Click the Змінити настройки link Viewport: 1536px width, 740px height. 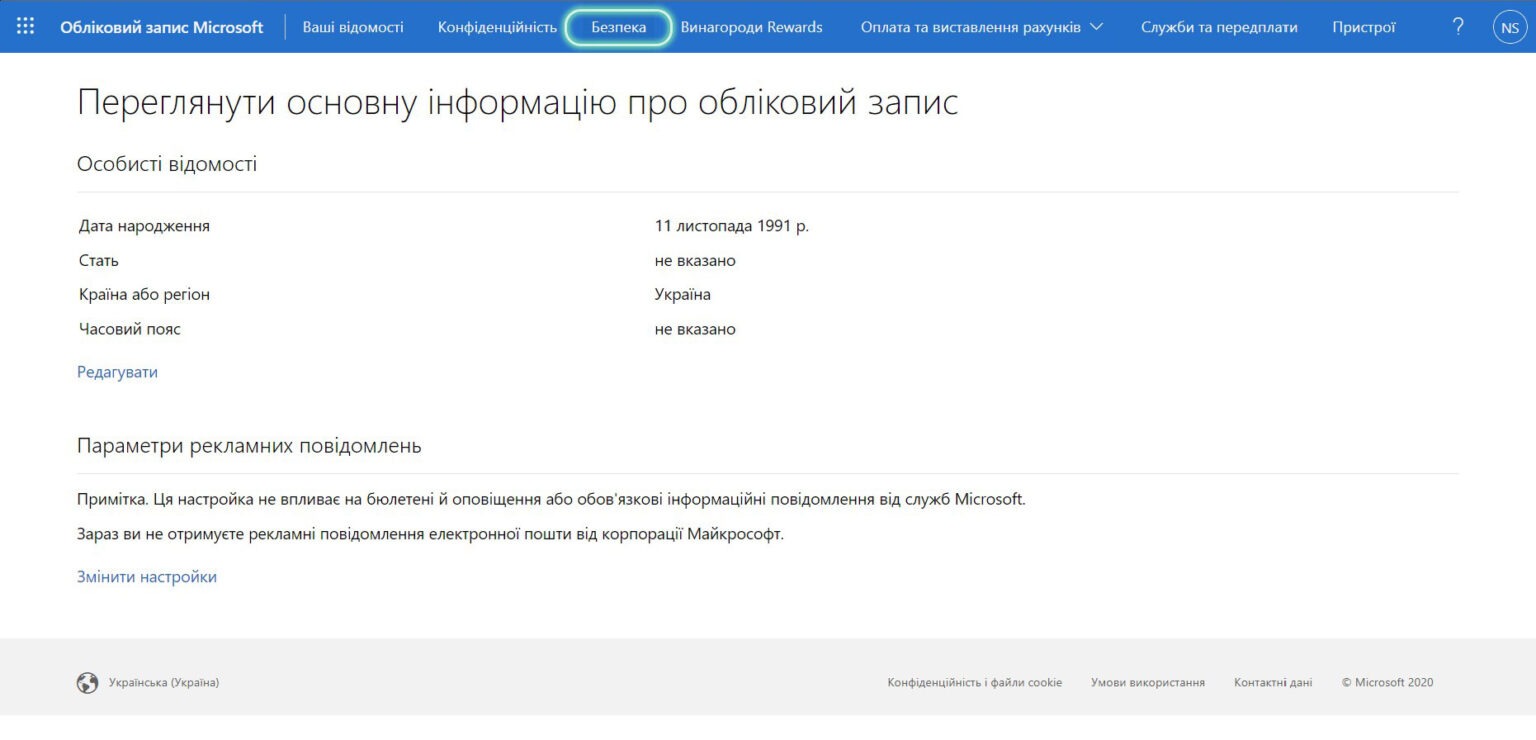(147, 577)
